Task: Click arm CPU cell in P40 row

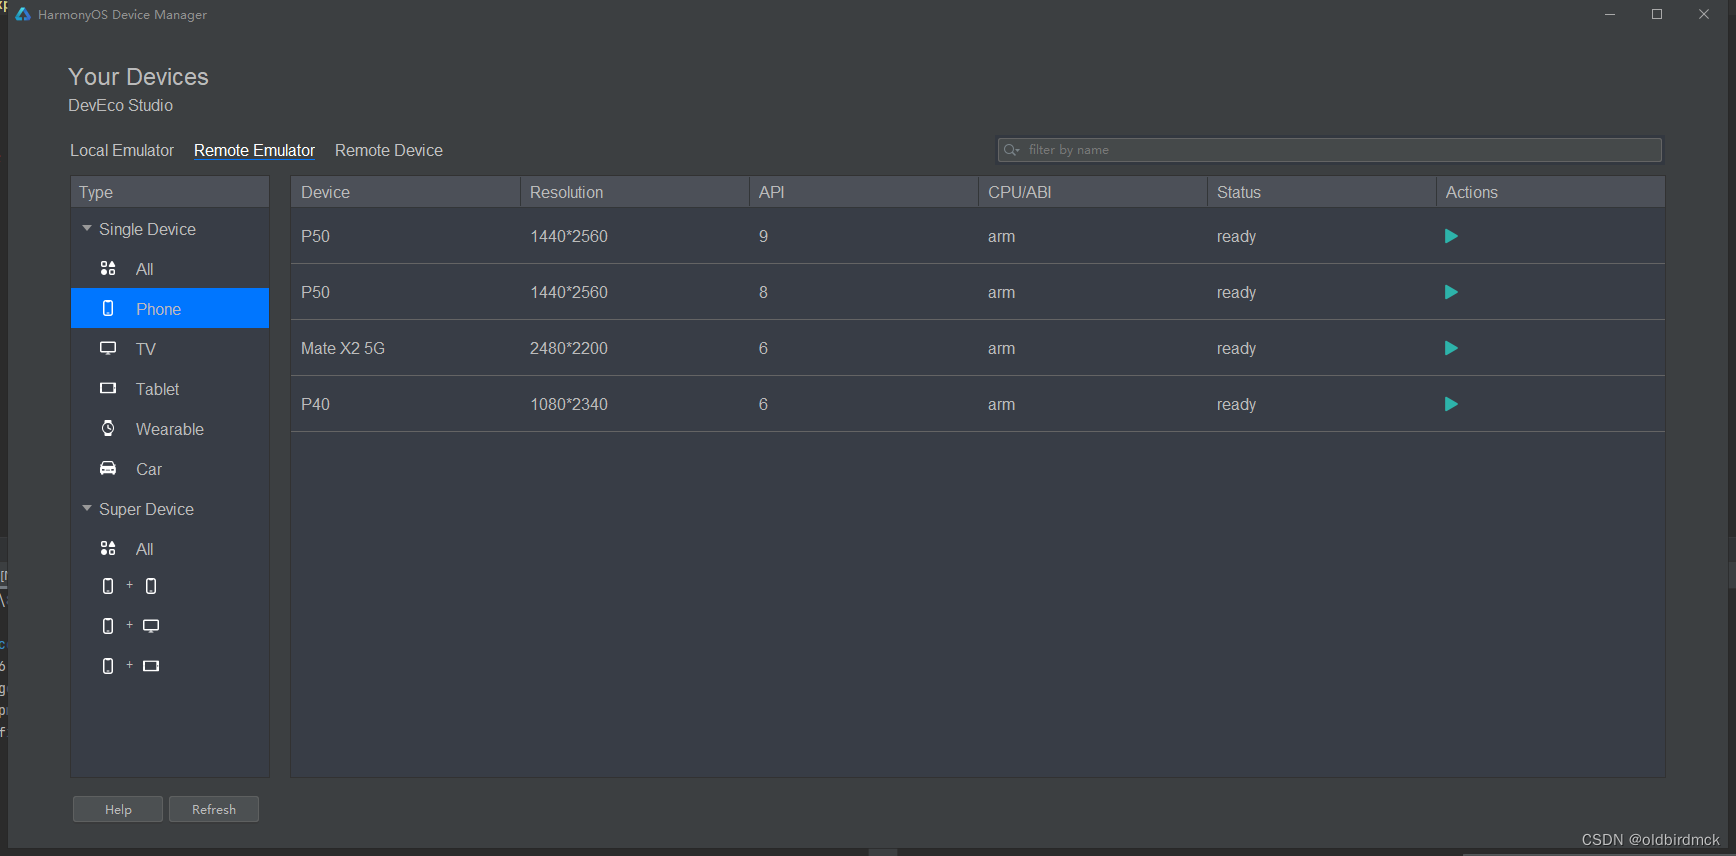Action: click(1001, 404)
